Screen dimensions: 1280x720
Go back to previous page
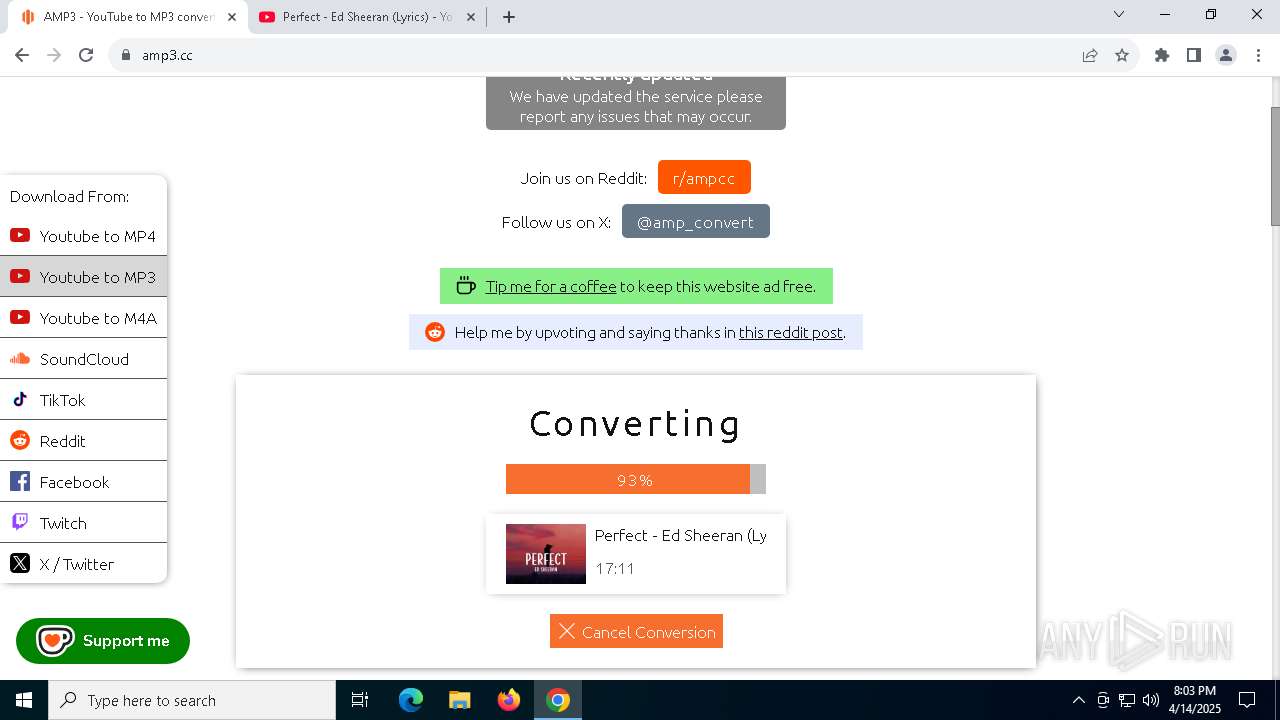click(x=22, y=55)
